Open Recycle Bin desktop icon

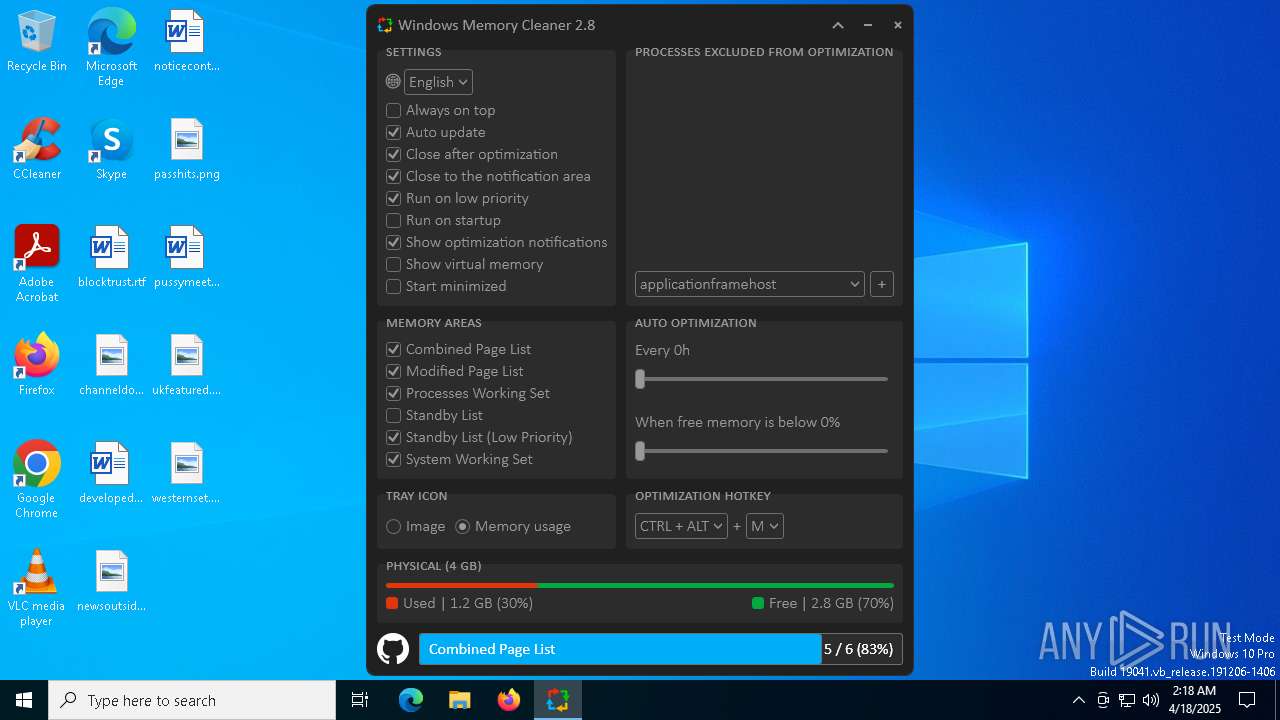tap(37, 41)
